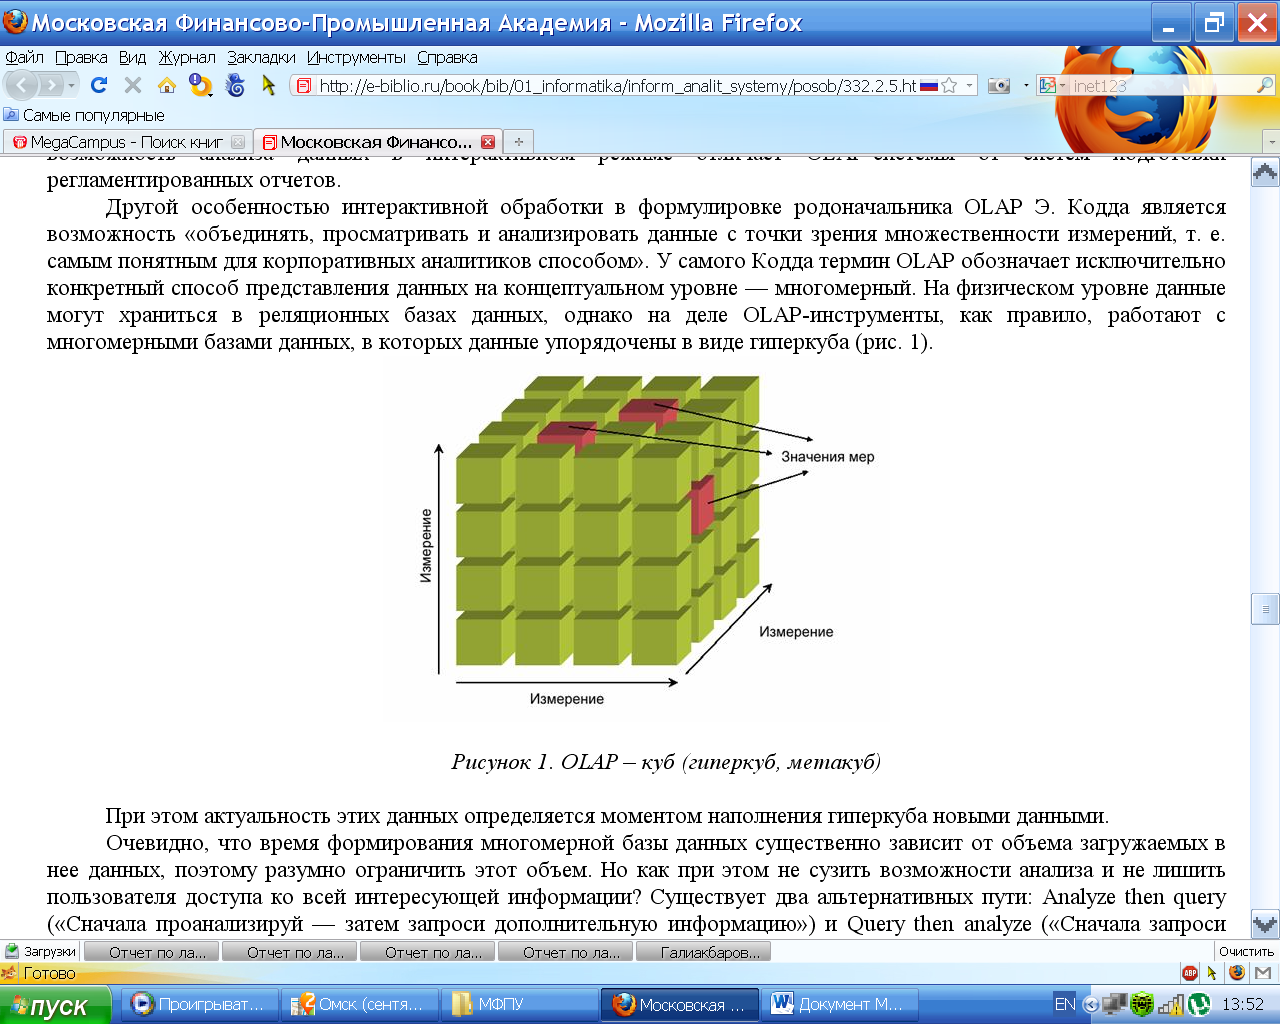Stop loading the page

tap(132, 86)
